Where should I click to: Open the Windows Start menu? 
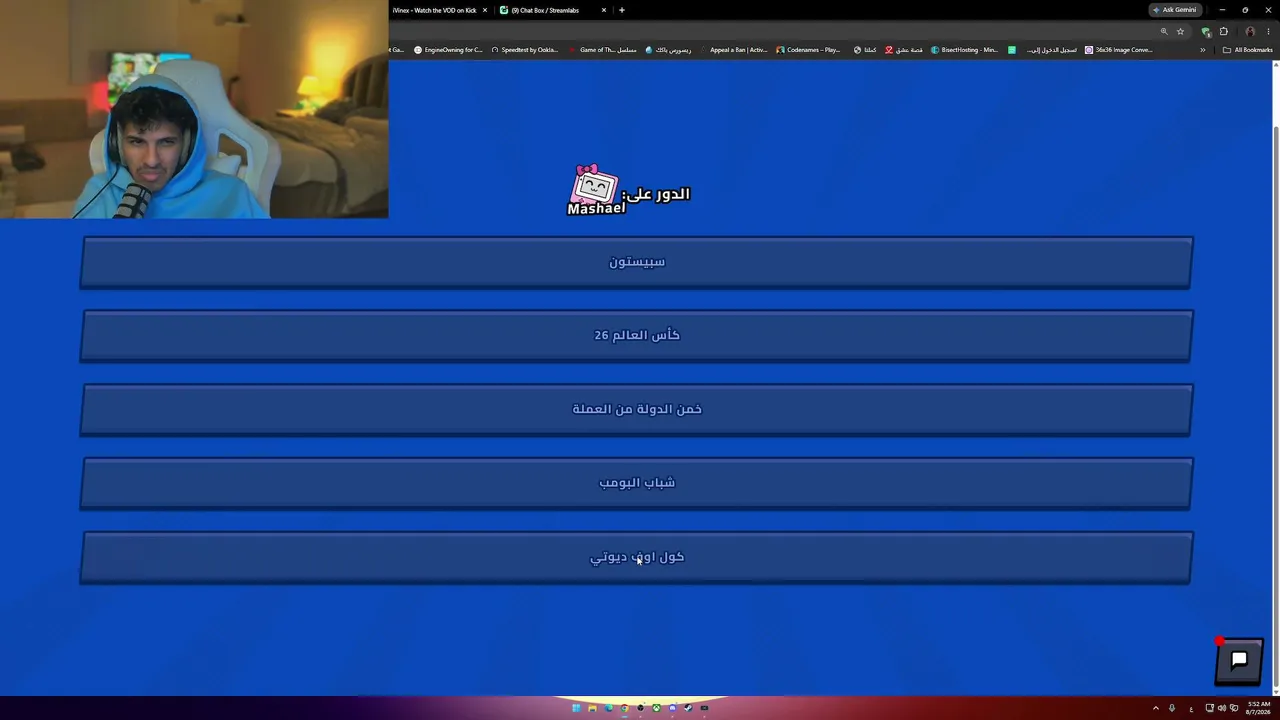coord(576,708)
